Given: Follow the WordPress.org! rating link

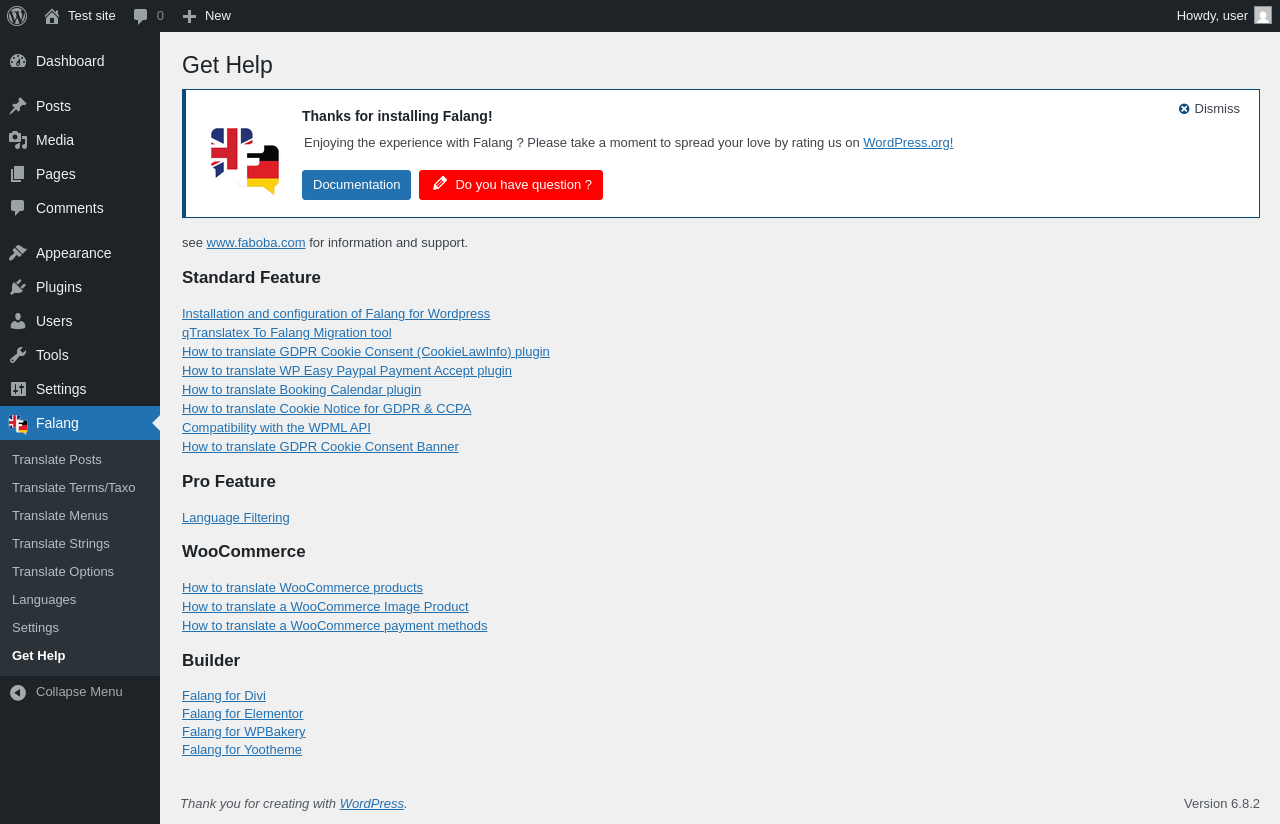Looking at the screenshot, I should coord(908,143).
